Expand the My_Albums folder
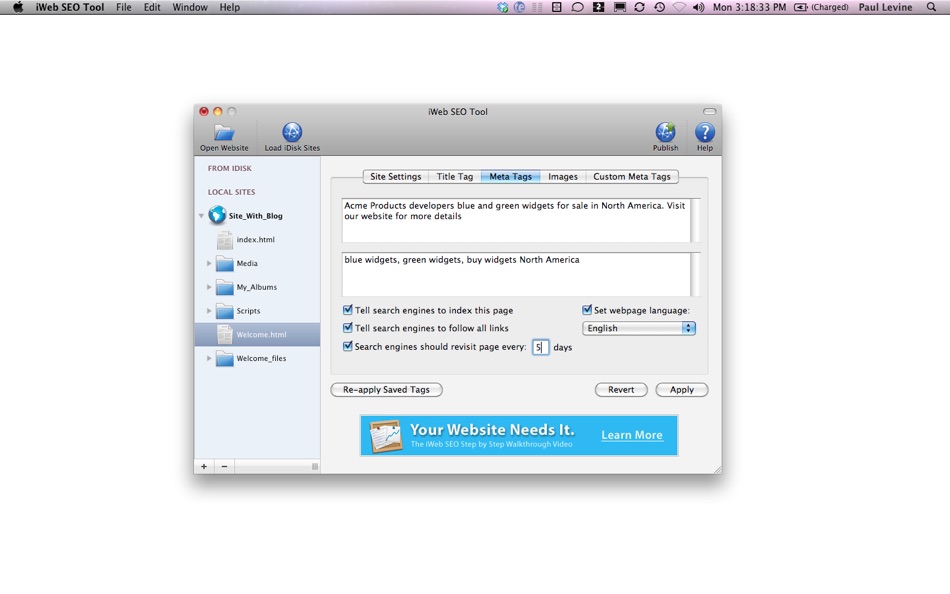The height and width of the screenshot is (594, 950). pyautogui.click(x=209, y=287)
